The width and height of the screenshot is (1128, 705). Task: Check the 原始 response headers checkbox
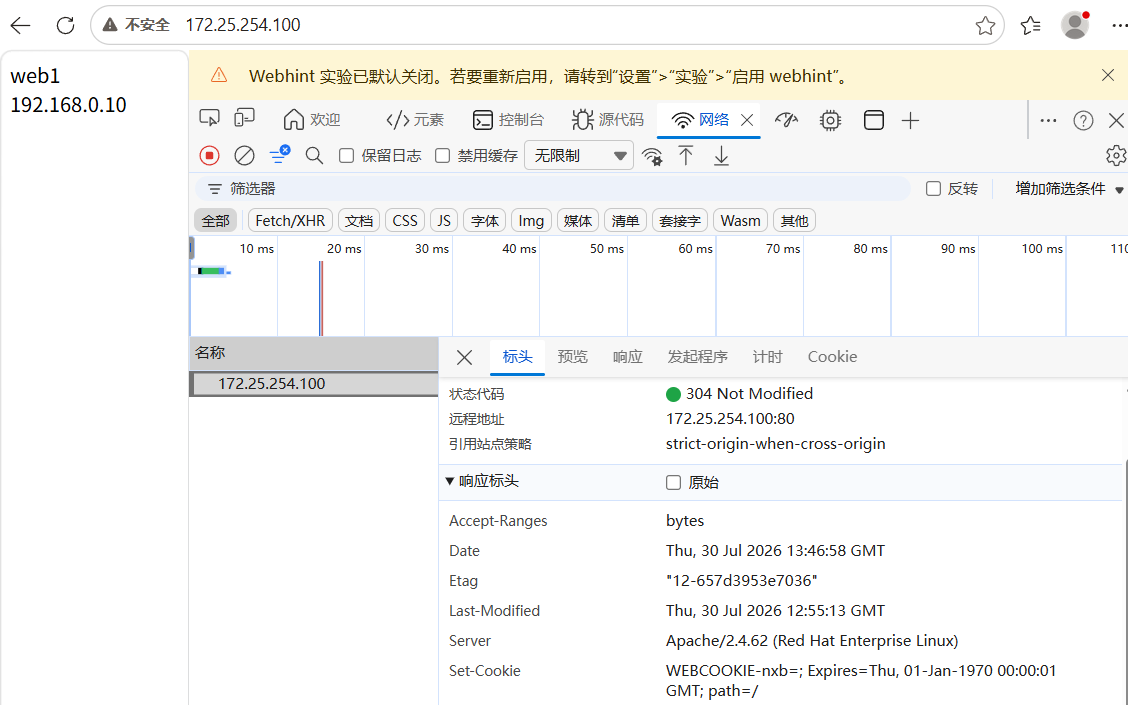click(x=673, y=482)
